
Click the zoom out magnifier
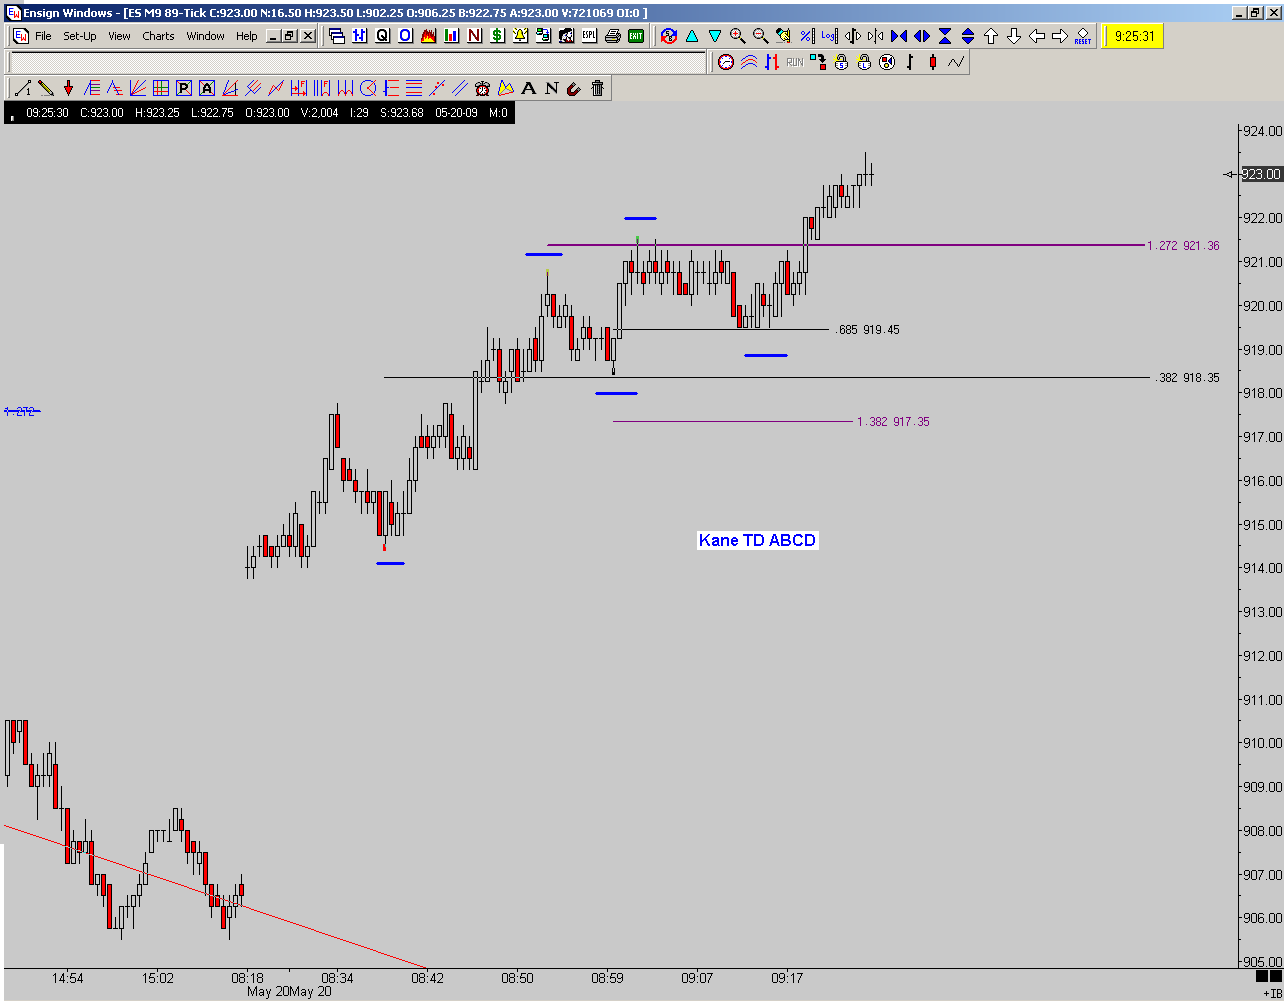761,36
